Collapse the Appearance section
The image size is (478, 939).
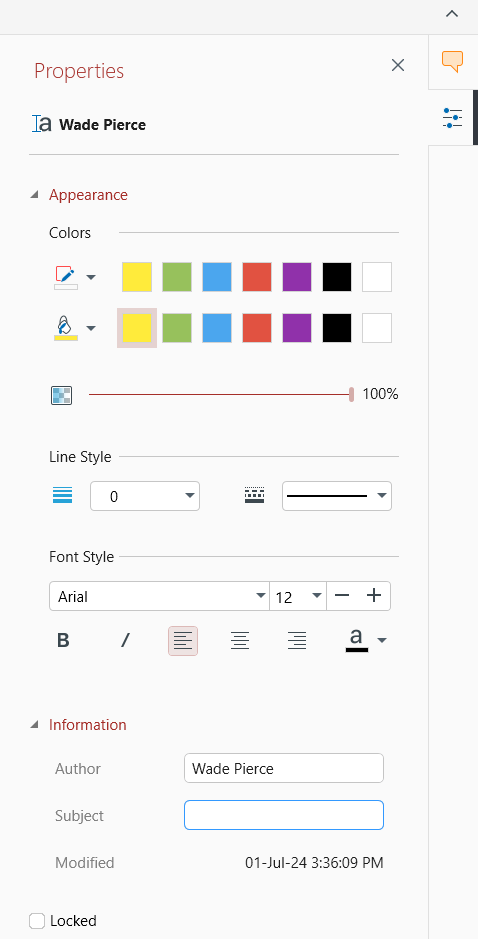(35, 195)
